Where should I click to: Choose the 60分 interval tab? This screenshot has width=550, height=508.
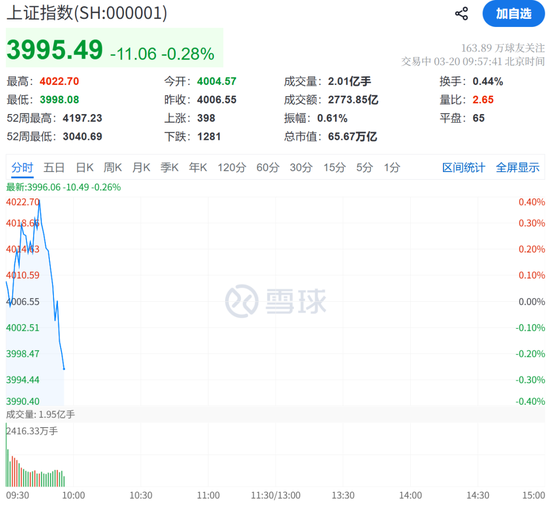(x=268, y=167)
